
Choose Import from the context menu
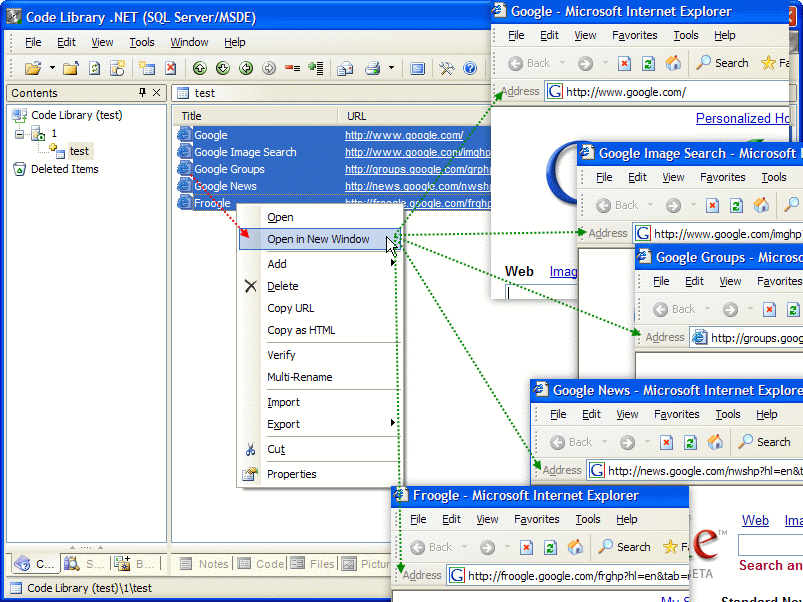[283, 402]
